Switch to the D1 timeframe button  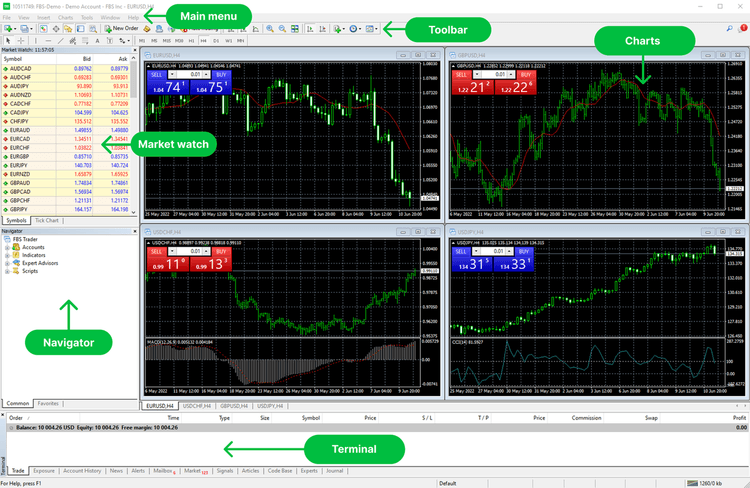[x=216, y=41]
